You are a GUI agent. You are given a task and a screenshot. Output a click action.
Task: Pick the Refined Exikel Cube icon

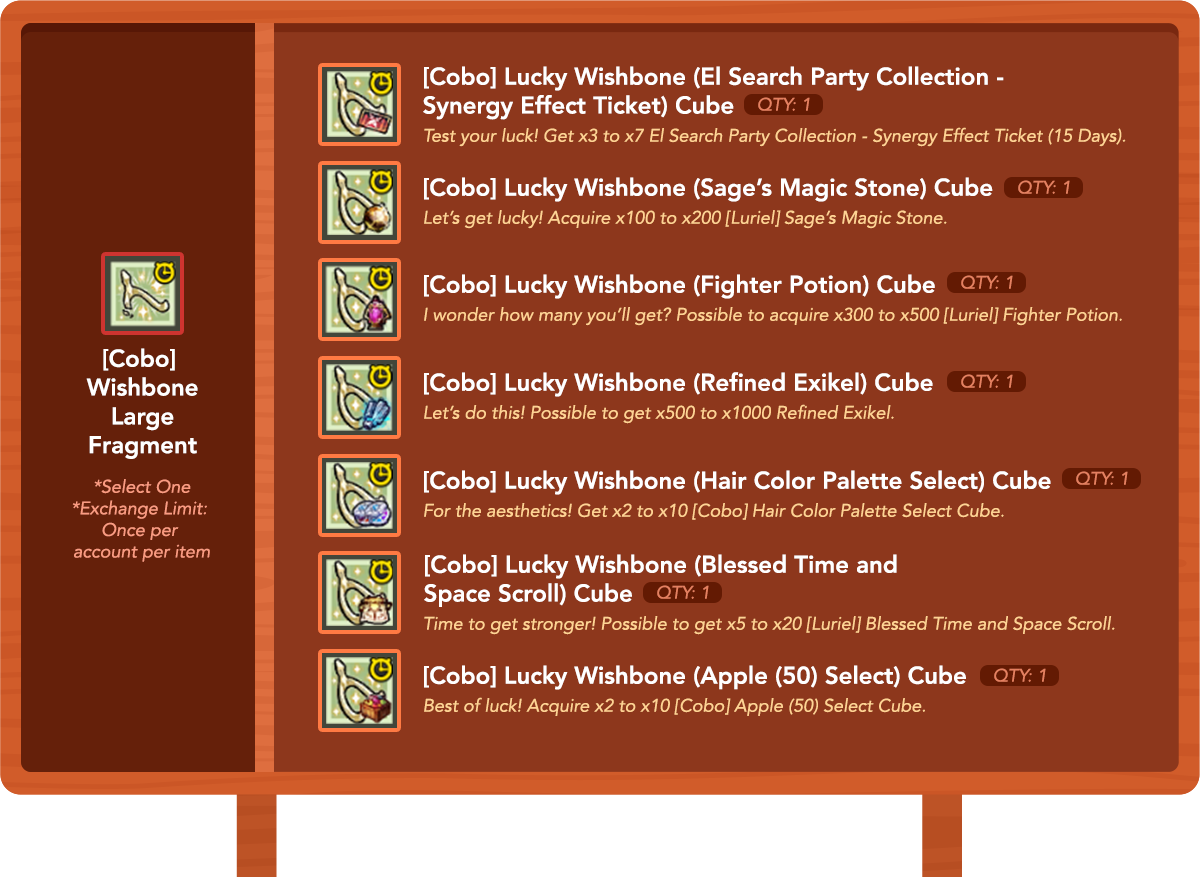point(359,397)
